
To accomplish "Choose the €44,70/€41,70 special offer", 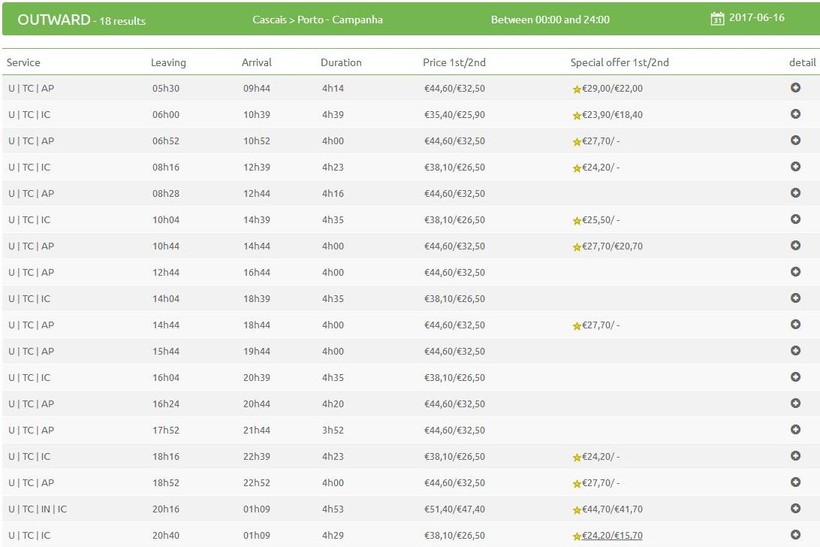I will point(612,509).
